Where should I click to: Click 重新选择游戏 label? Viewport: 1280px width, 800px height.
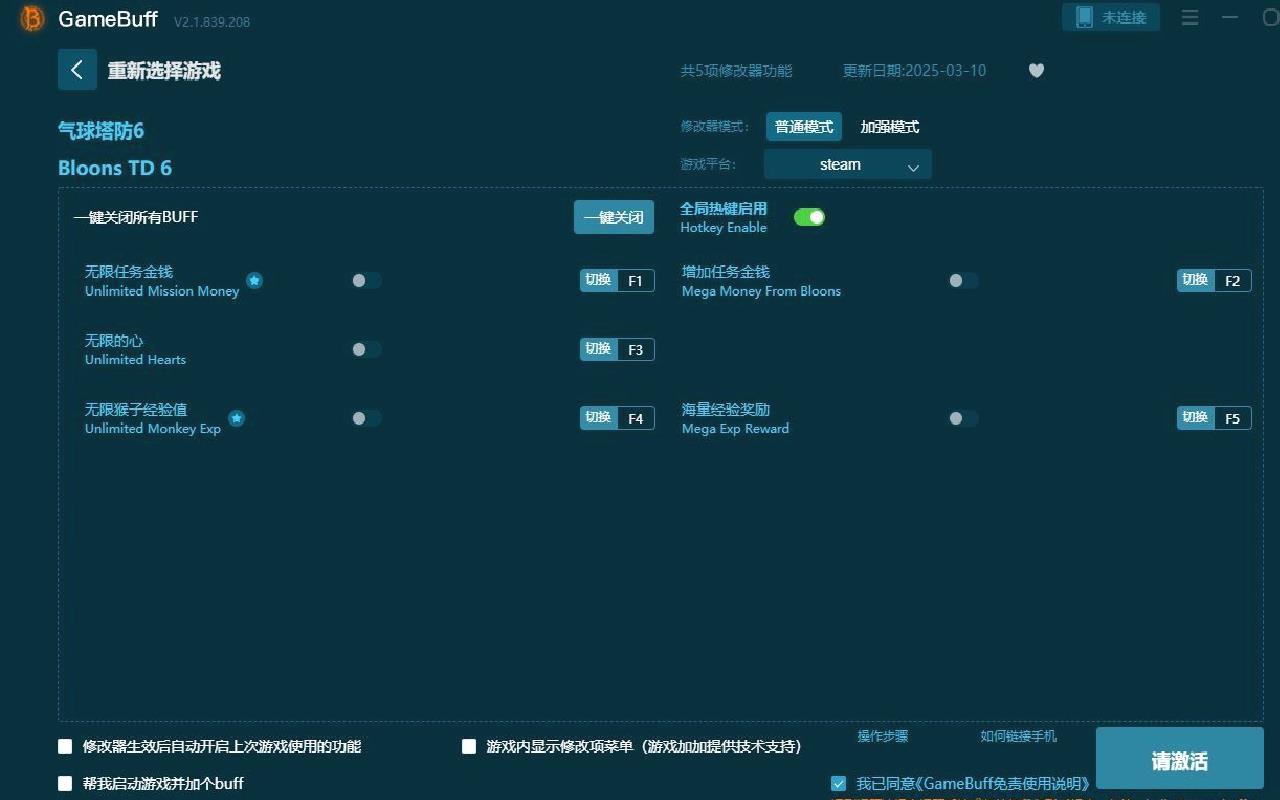pyautogui.click(x=164, y=71)
